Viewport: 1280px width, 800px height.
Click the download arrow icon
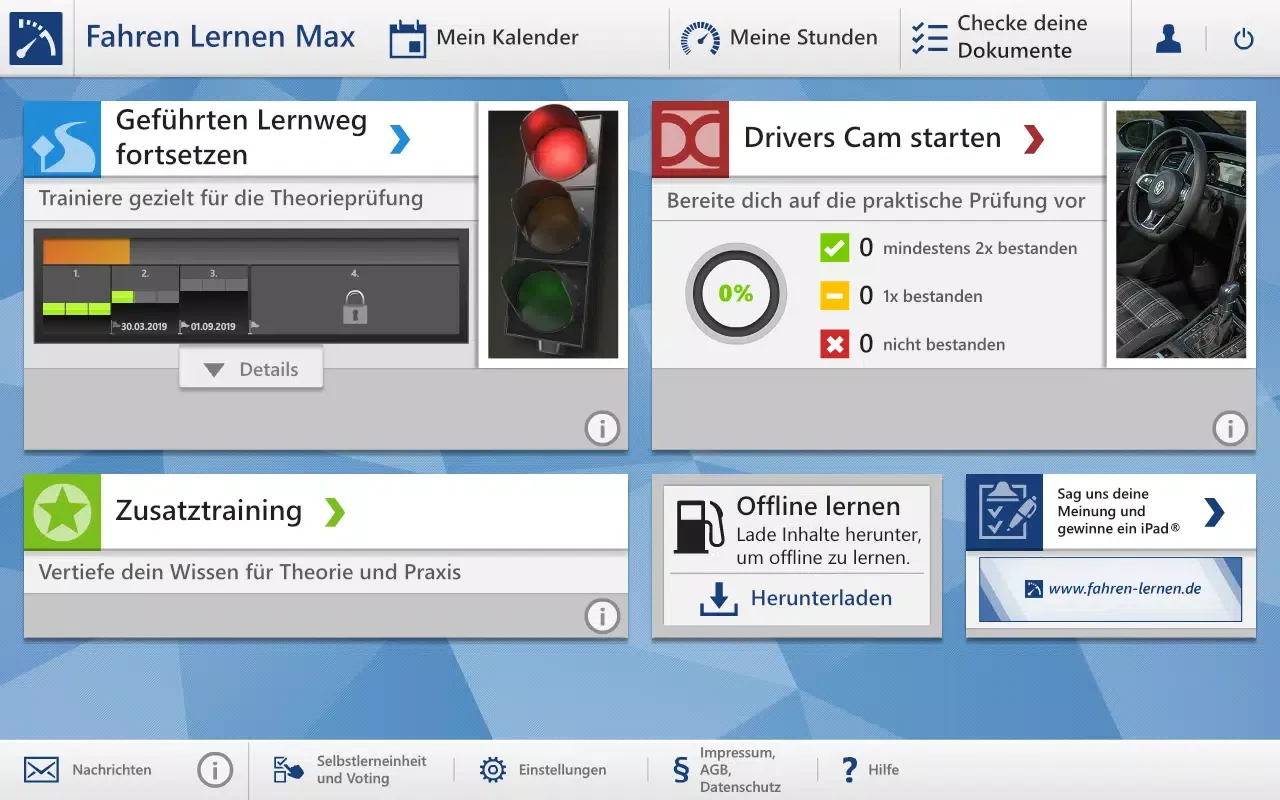coord(718,598)
